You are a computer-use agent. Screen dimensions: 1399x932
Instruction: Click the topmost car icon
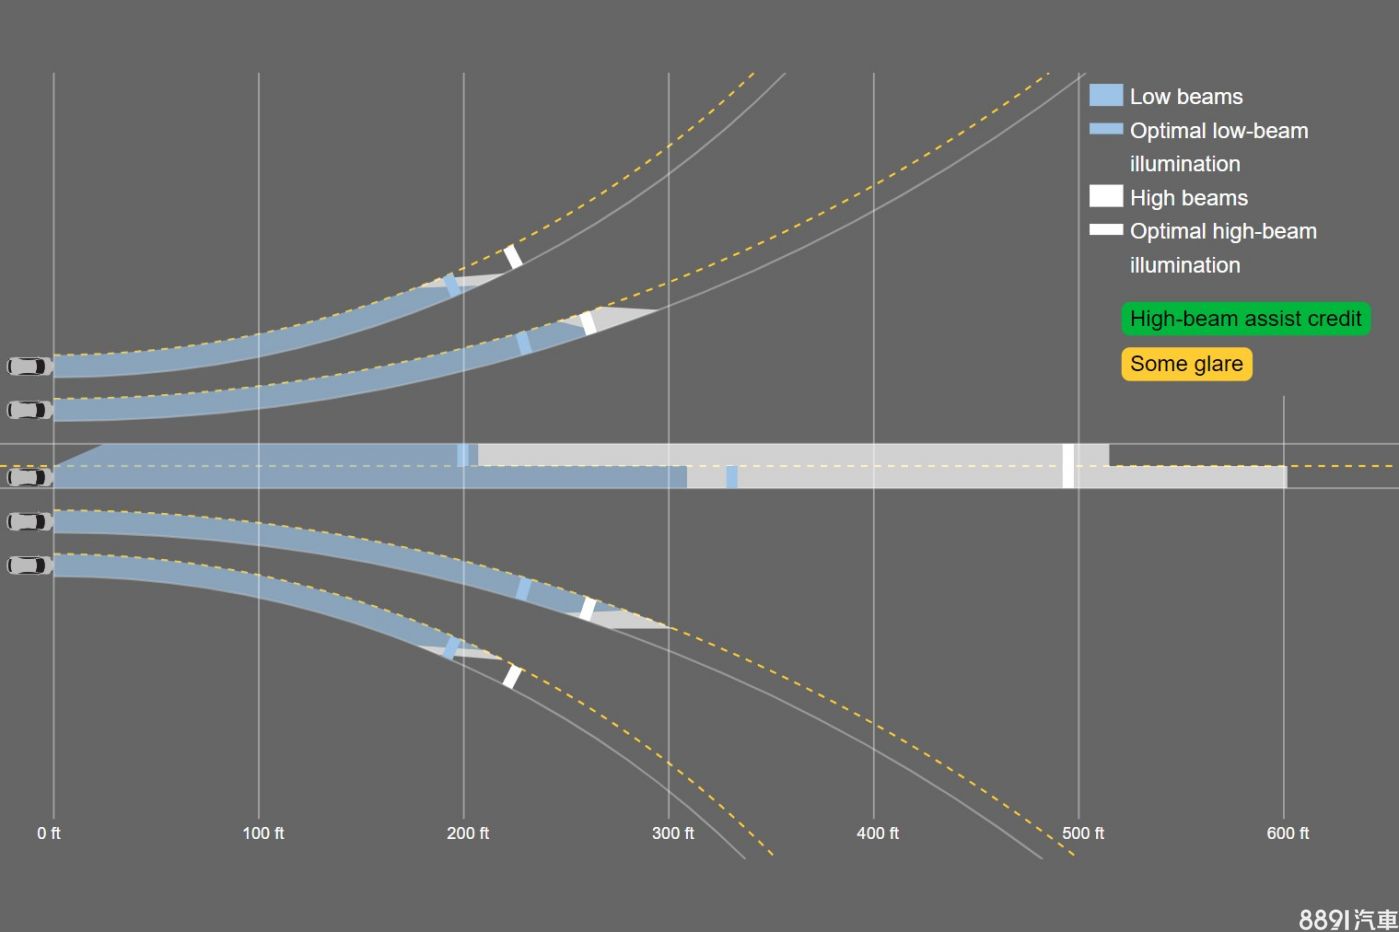[x=29, y=366]
